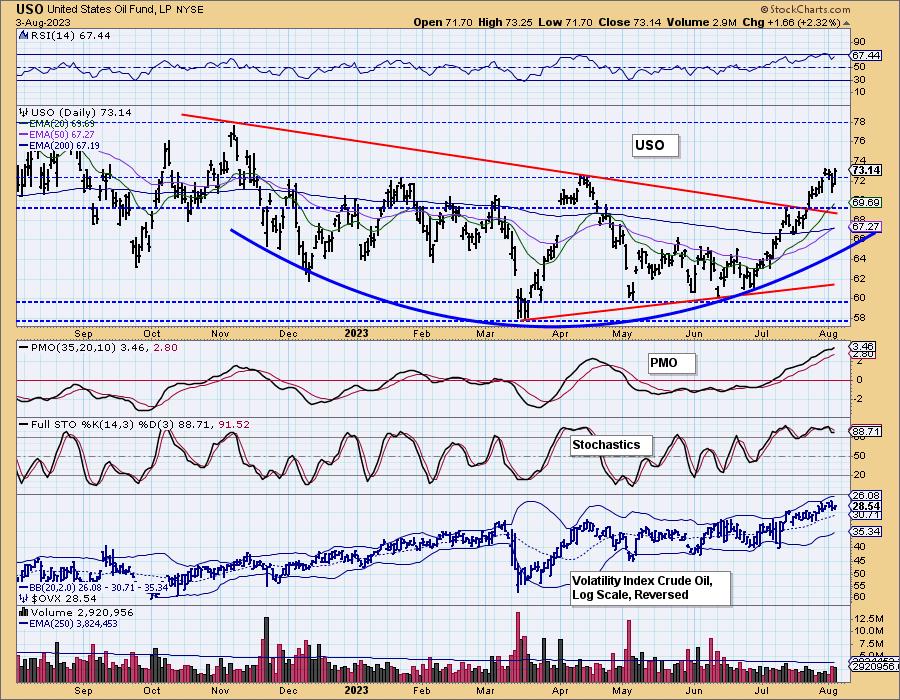Open the StockCharts.com copyright link
This screenshot has width=900, height=700.
coord(805,9)
